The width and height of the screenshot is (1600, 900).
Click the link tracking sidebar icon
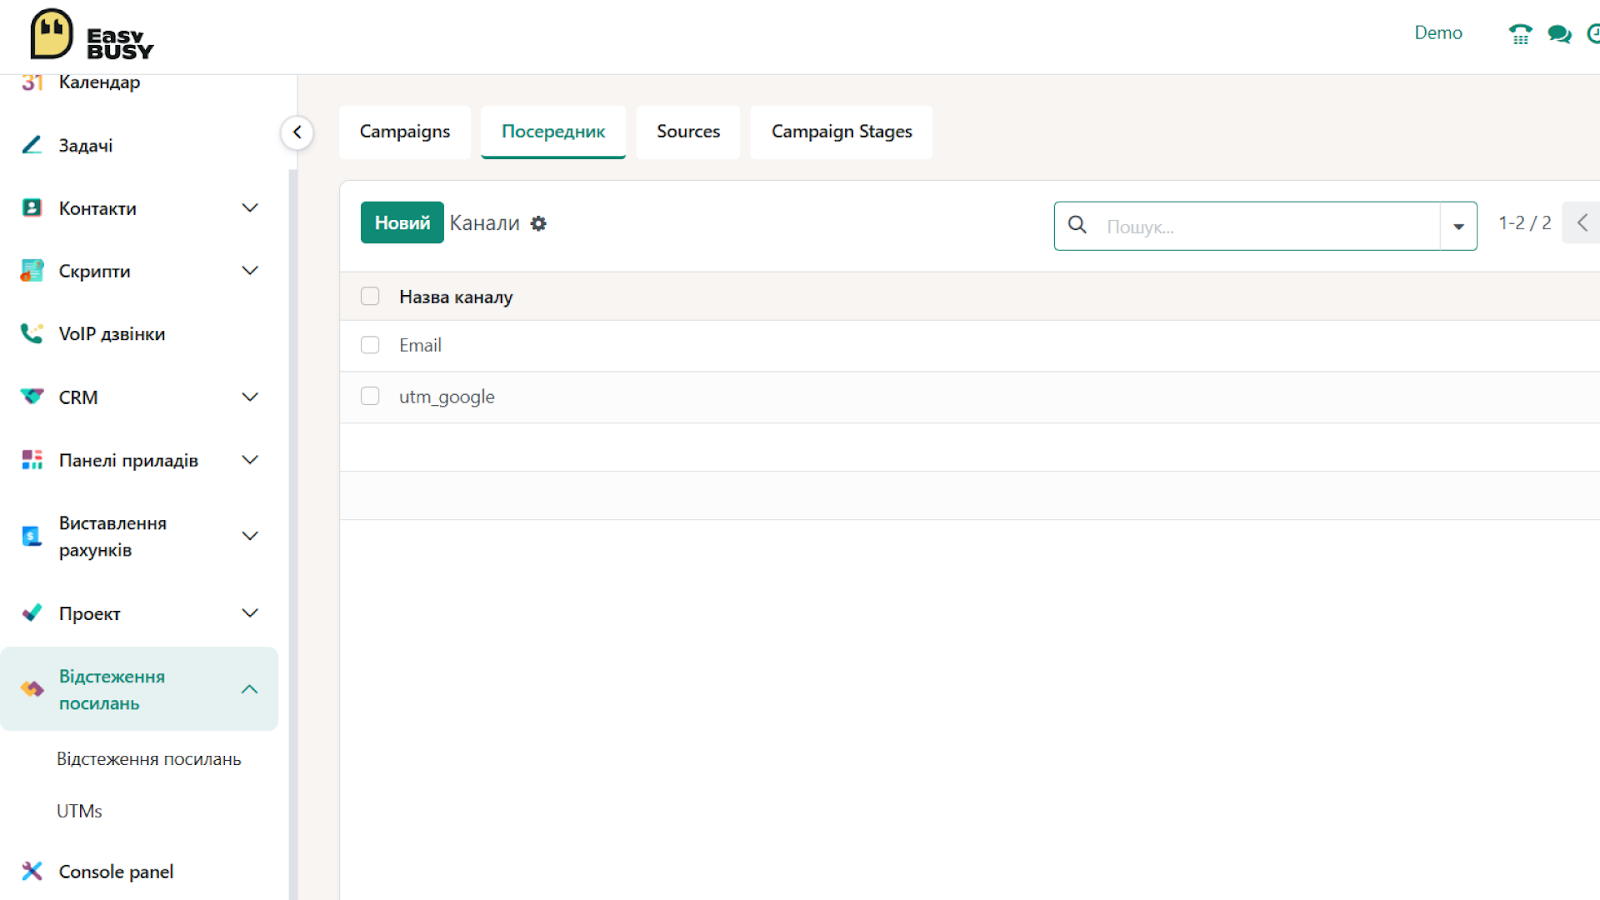(32, 689)
